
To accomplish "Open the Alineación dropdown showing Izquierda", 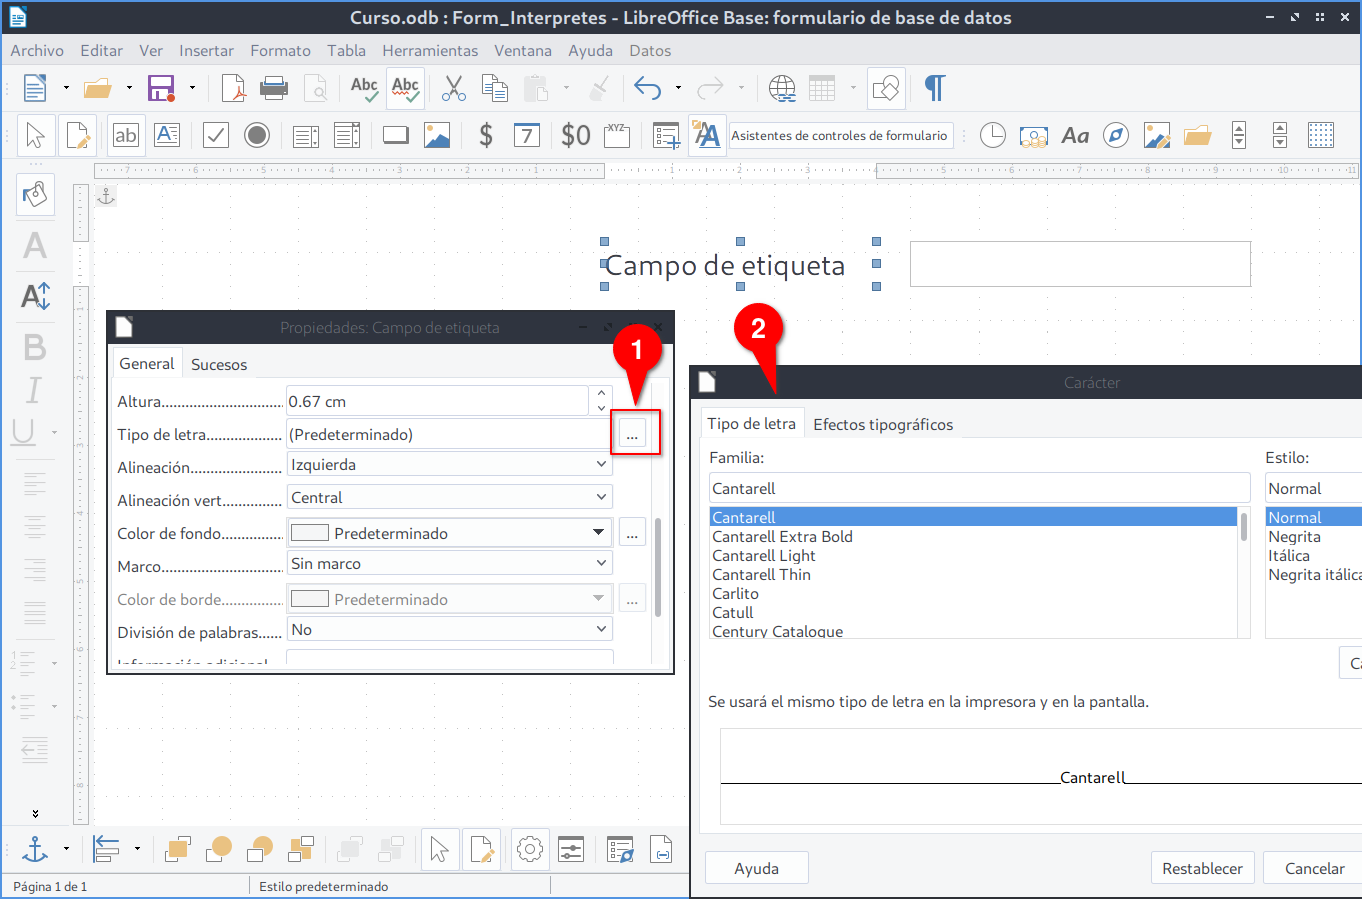I will [x=449, y=465].
